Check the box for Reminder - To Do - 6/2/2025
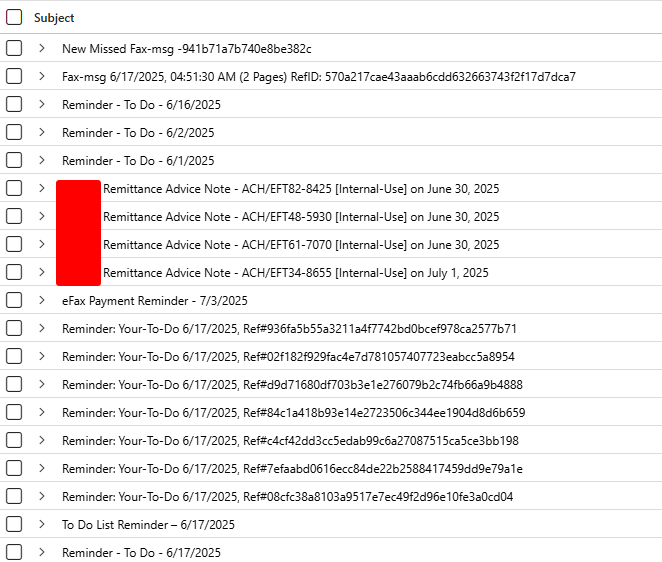Screen dimensions: 662x562 click(x=14, y=132)
